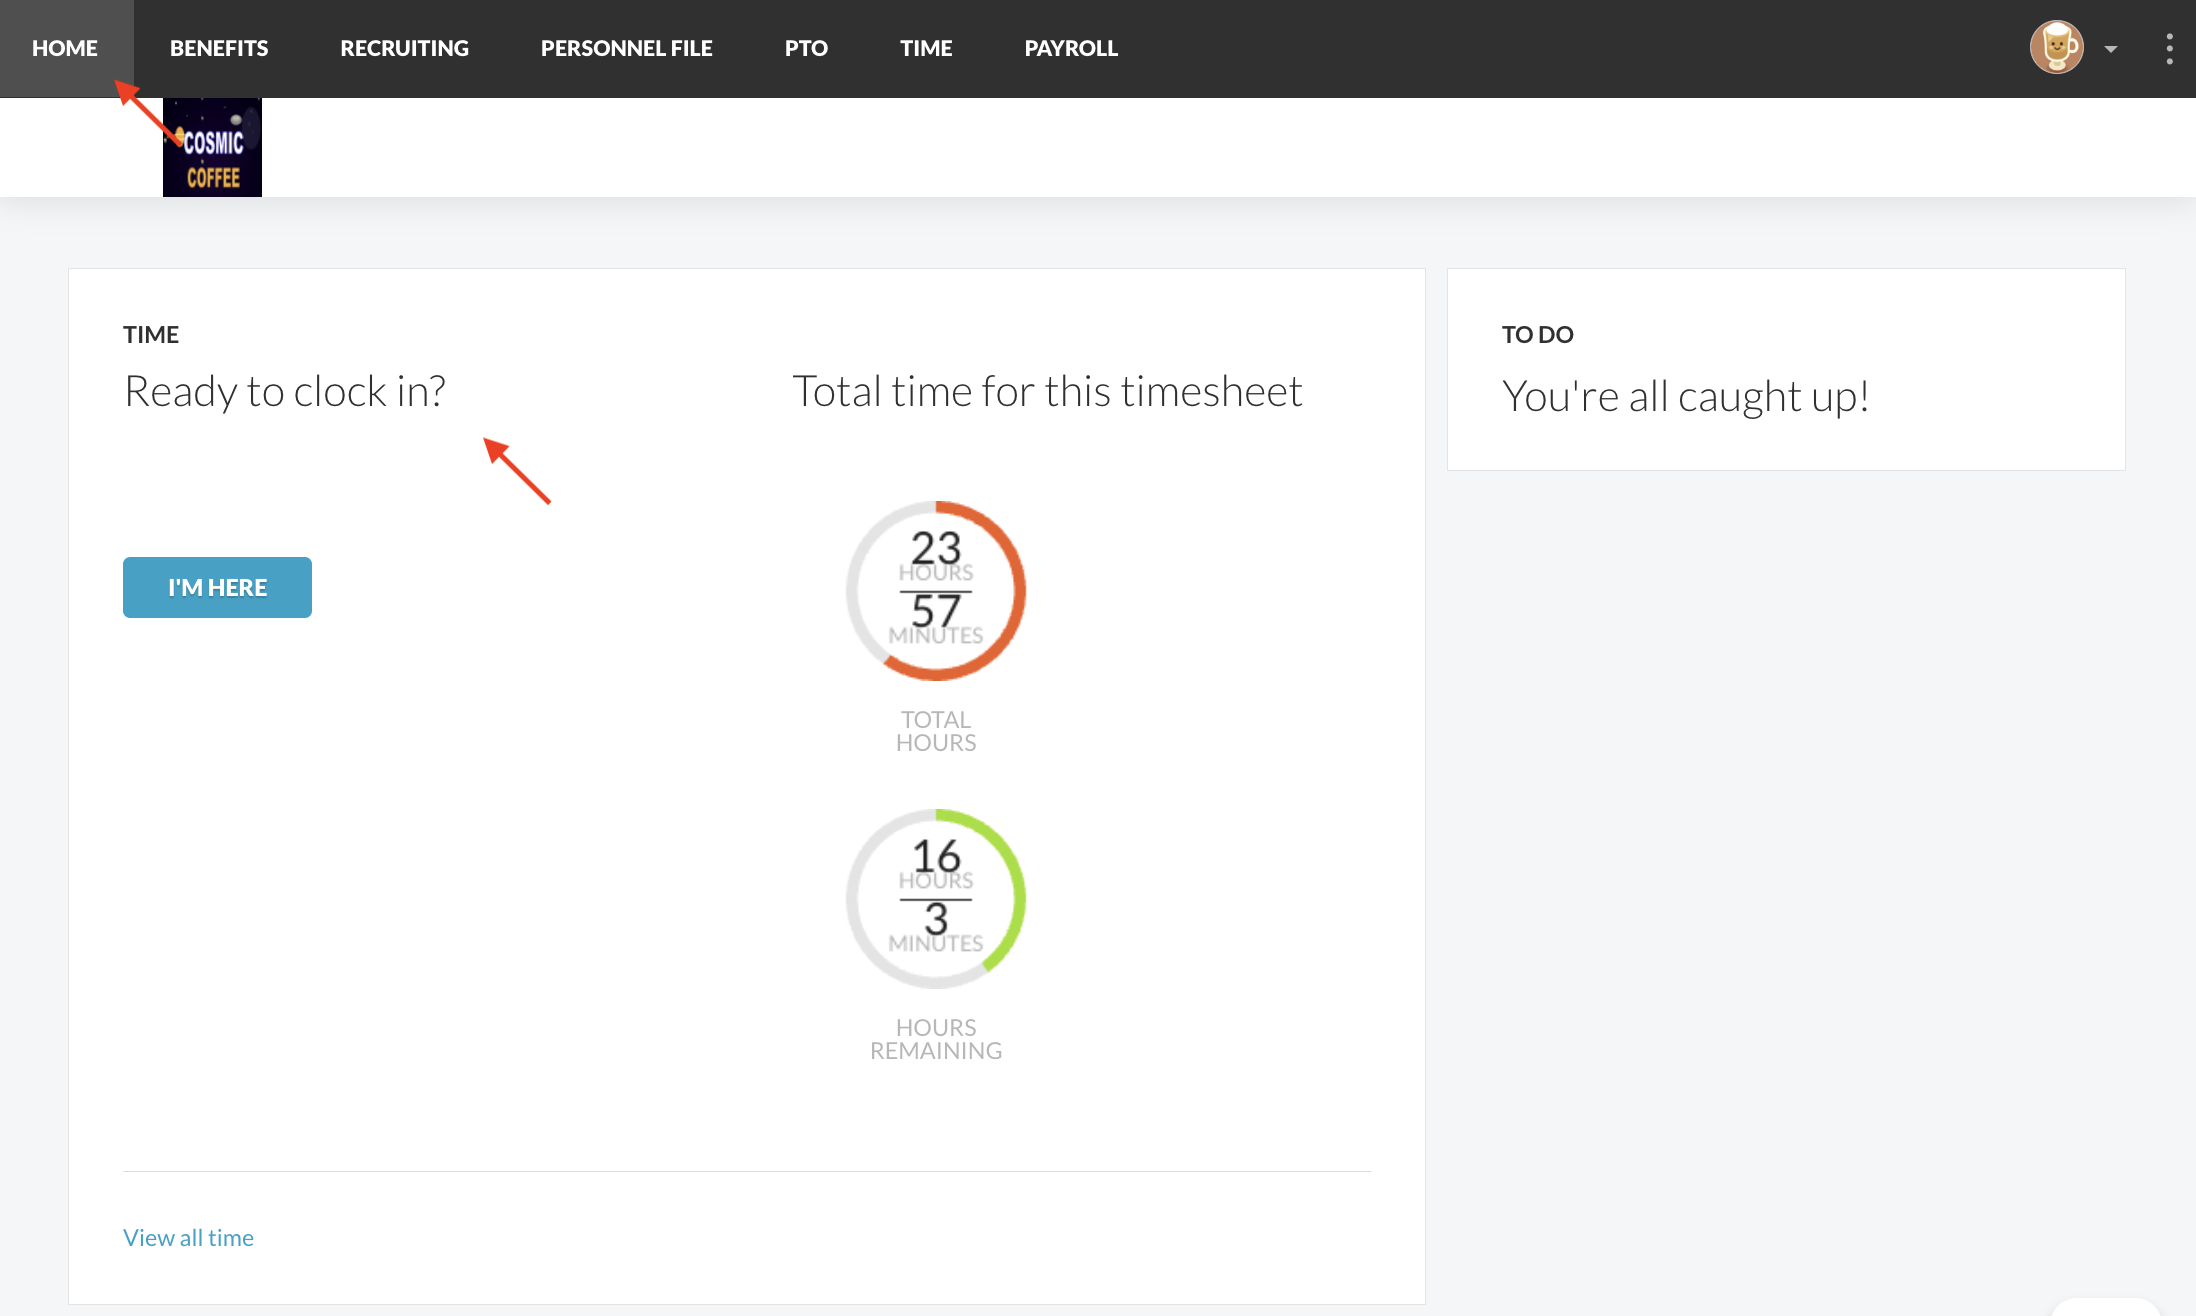Open the PTO tab

(806, 48)
